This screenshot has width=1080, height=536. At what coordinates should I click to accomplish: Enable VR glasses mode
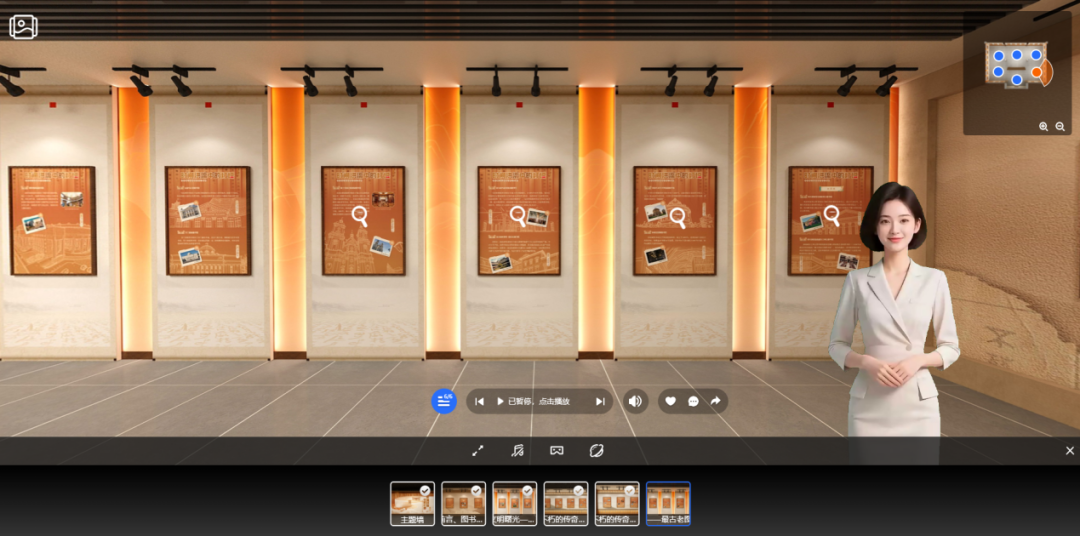coord(557,451)
